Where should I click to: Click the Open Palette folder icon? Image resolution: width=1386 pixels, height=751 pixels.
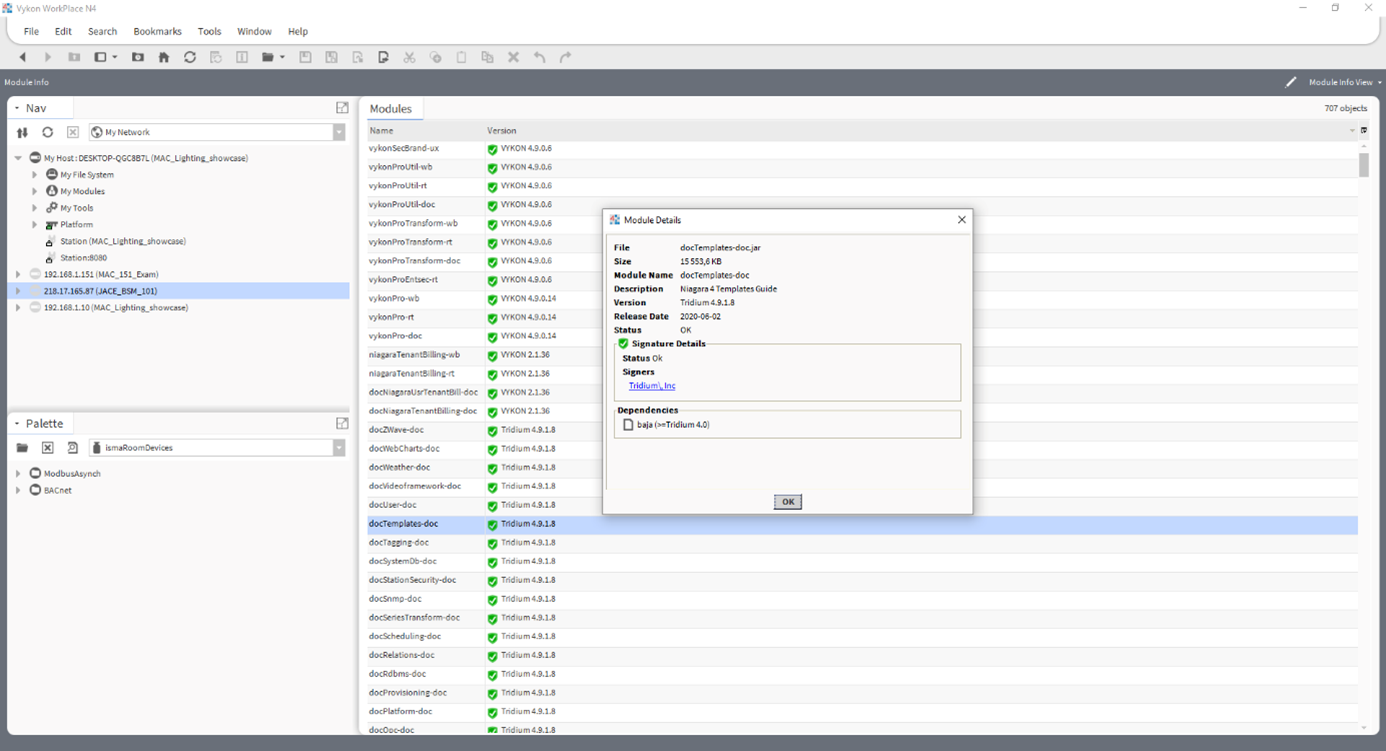point(22,448)
